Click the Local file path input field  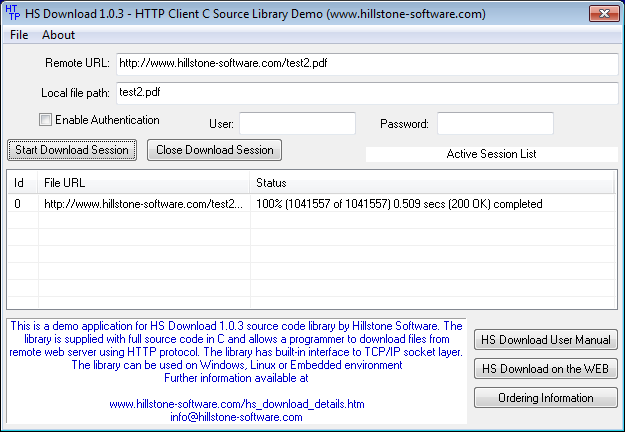click(x=367, y=93)
